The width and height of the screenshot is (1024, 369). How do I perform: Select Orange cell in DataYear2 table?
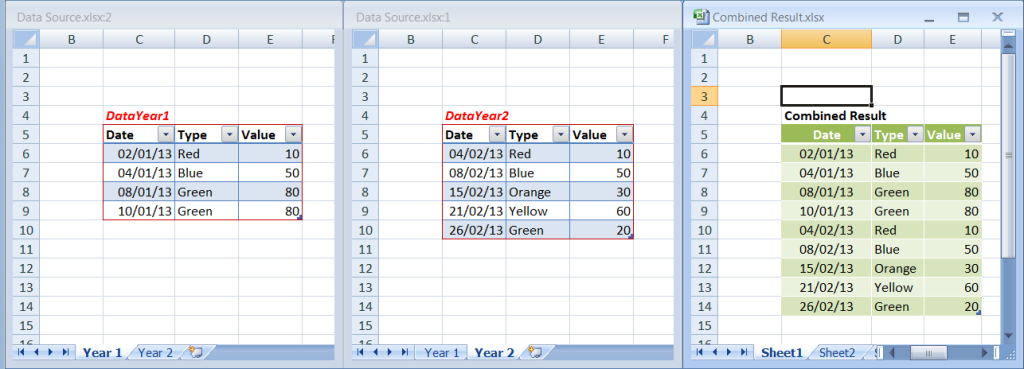point(537,193)
